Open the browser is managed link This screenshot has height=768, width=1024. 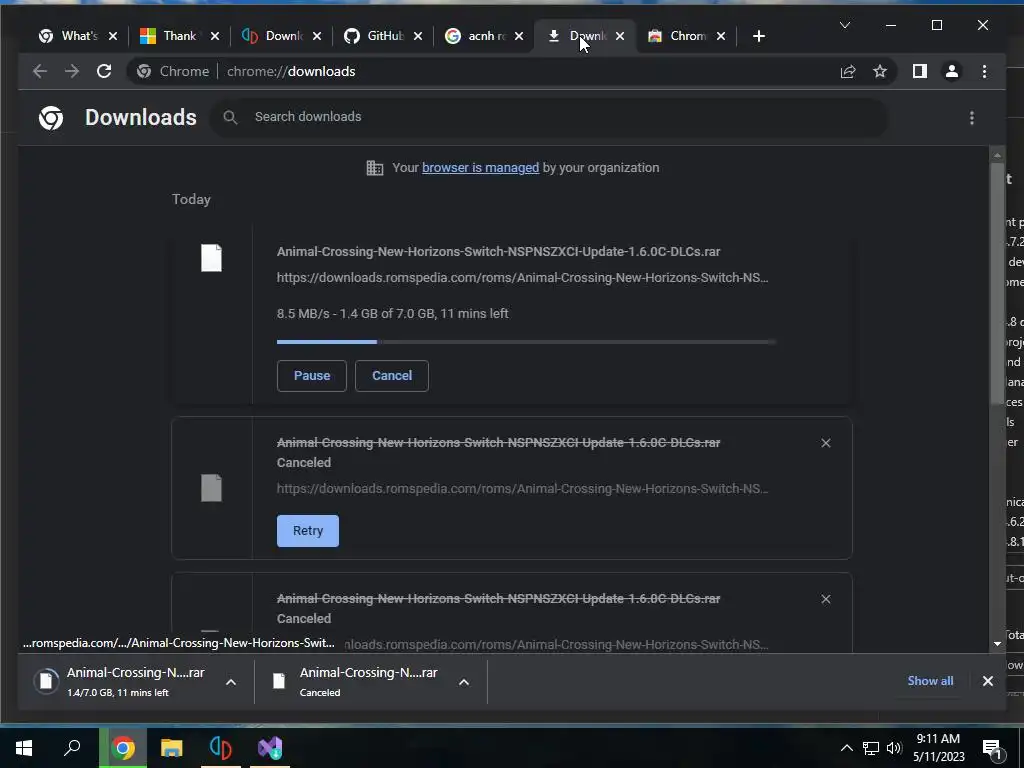tap(481, 168)
